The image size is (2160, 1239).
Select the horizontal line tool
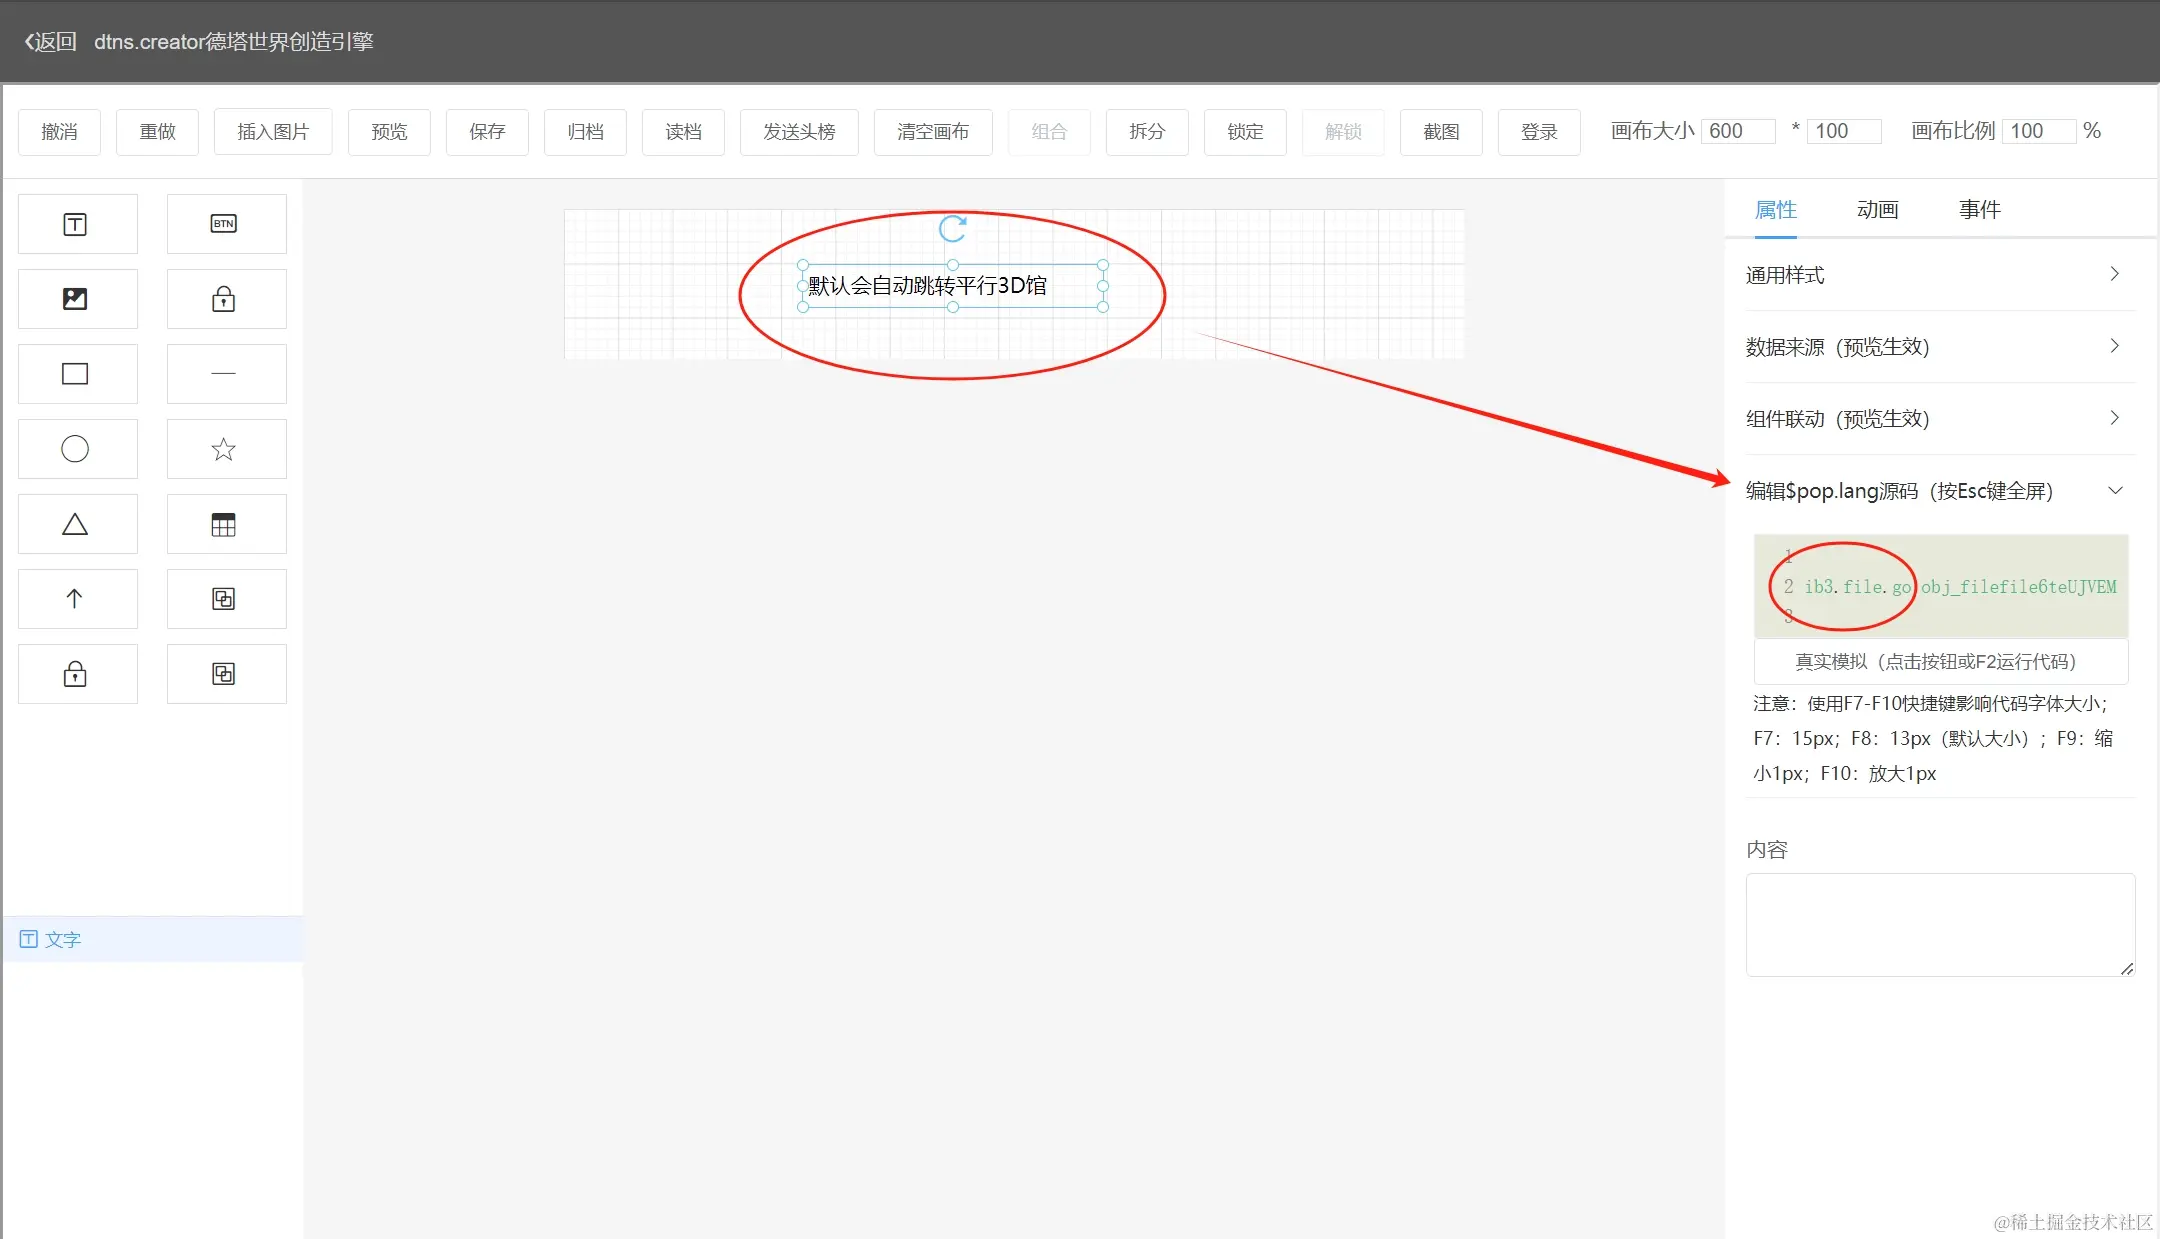click(x=225, y=374)
